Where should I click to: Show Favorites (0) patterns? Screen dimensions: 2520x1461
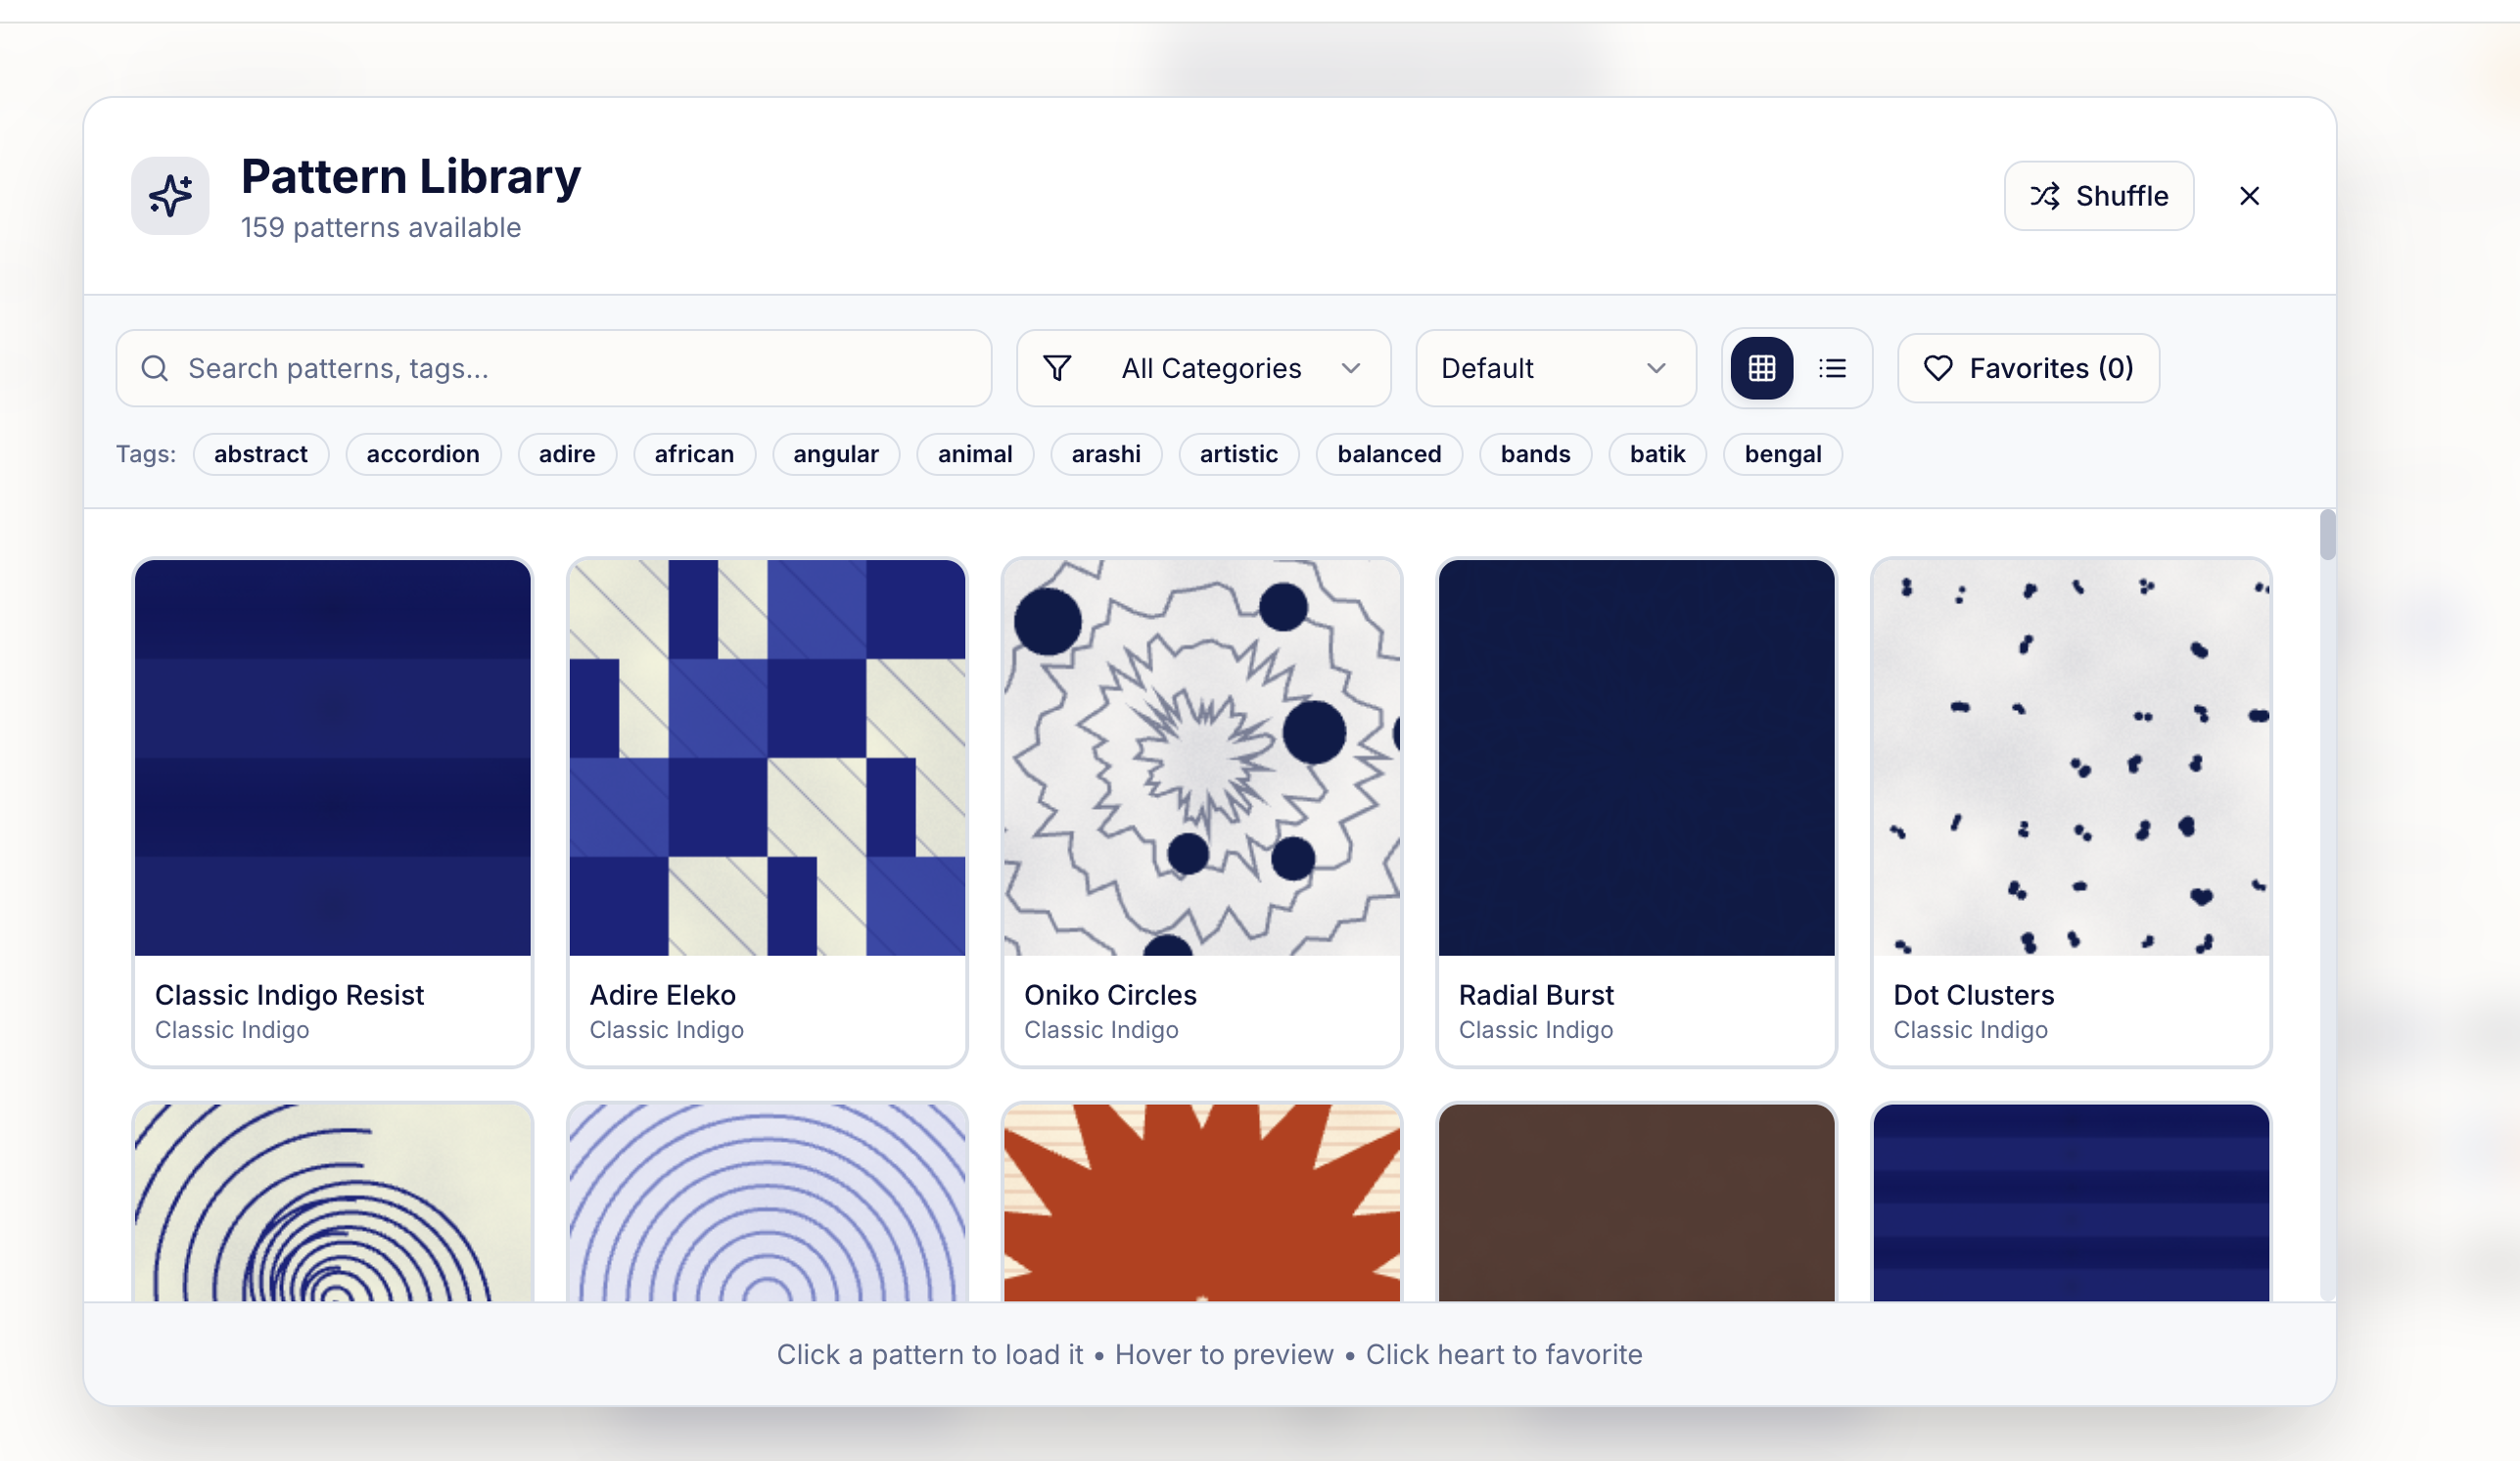pyautogui.click(x=2028, y=368)
